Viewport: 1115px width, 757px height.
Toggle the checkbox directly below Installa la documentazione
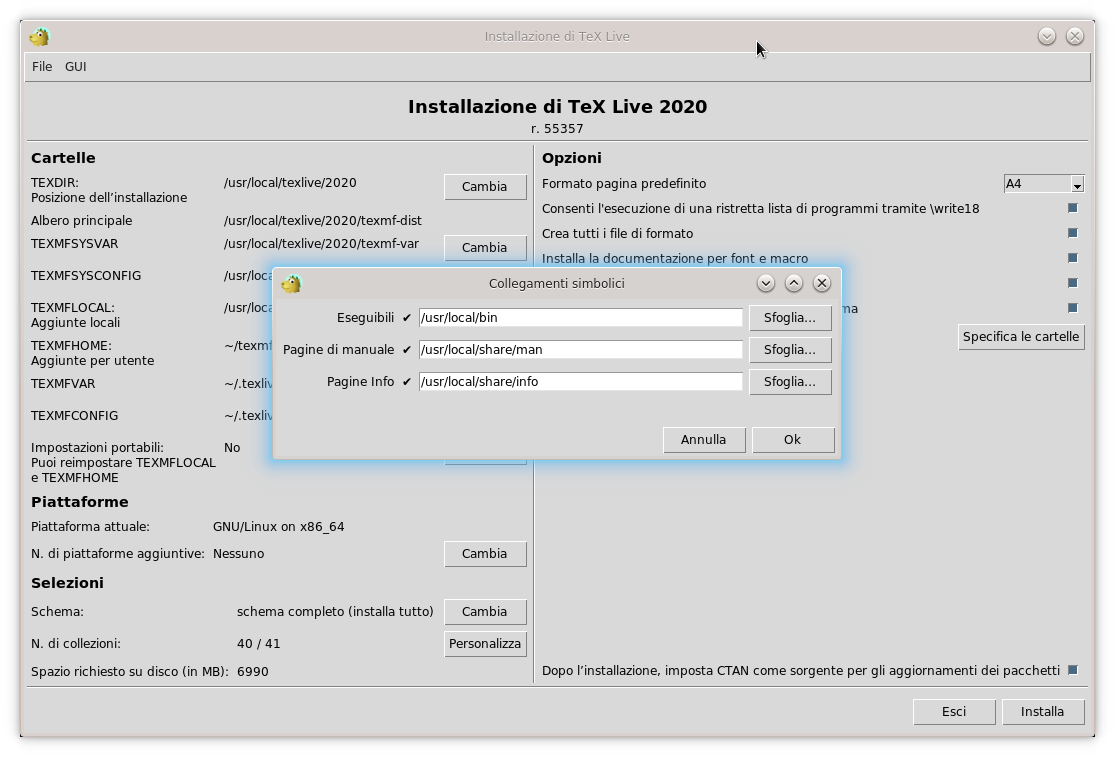[x=1073, y=283]
